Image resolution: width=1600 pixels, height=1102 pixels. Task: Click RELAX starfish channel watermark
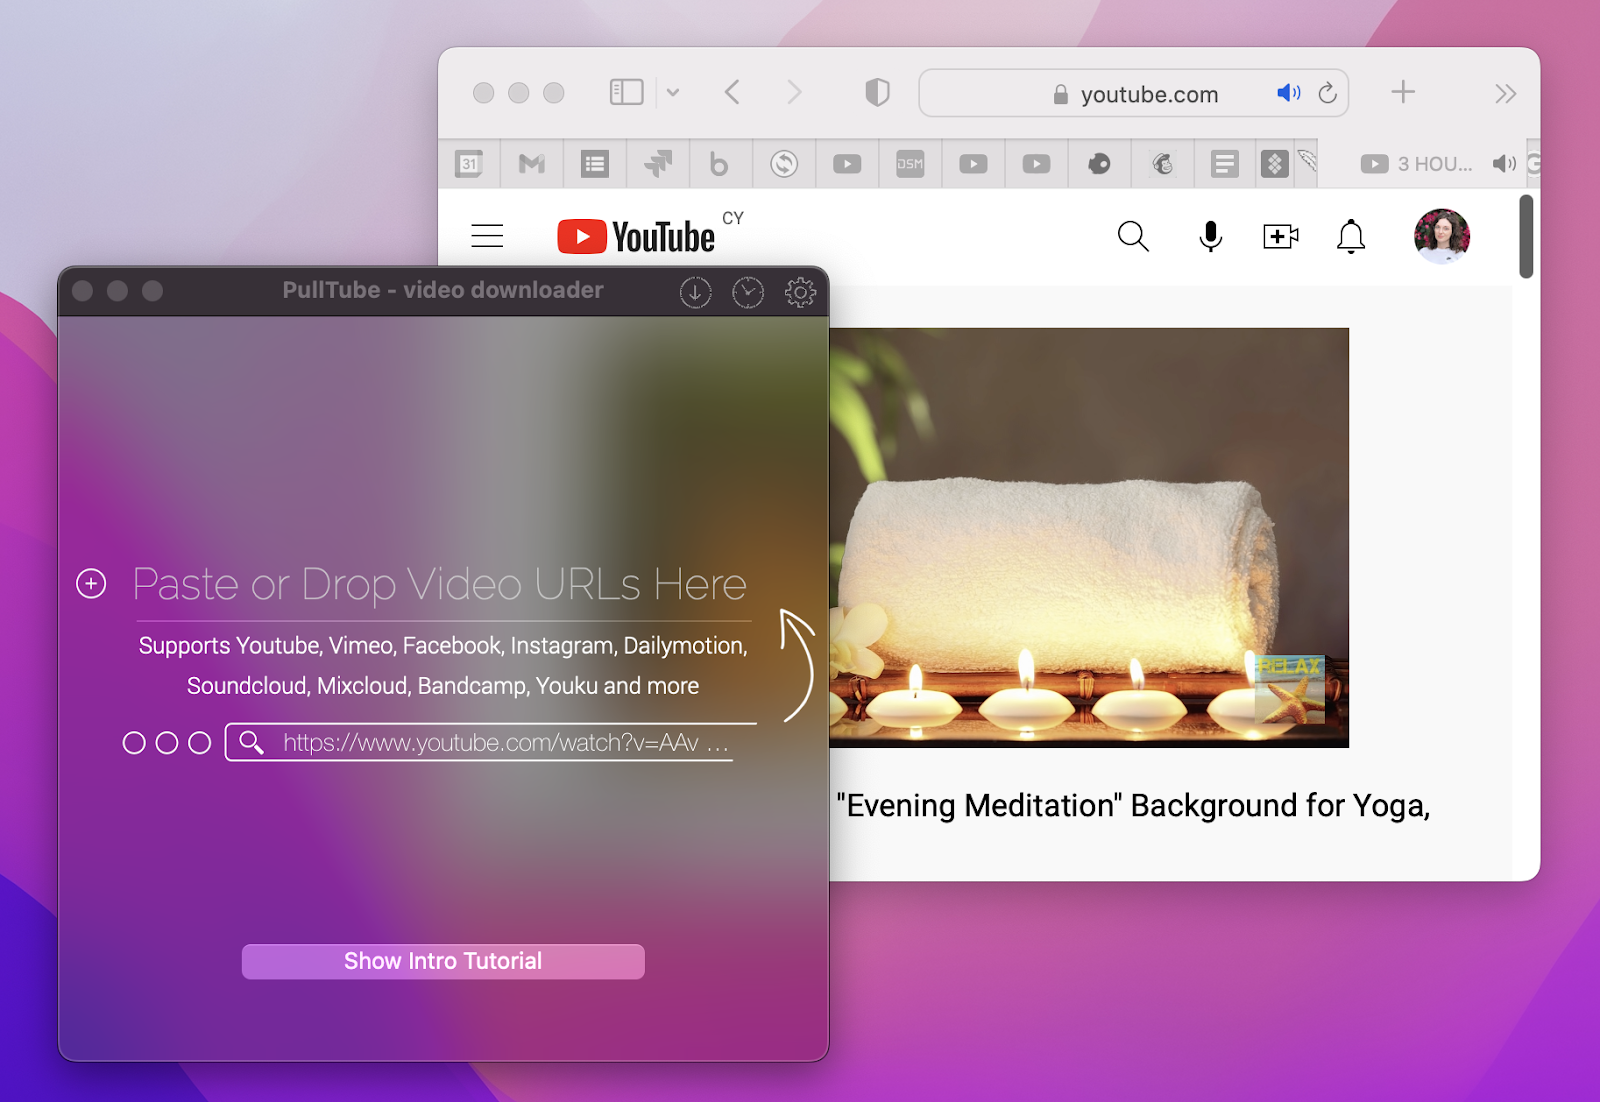[1290, 689]
